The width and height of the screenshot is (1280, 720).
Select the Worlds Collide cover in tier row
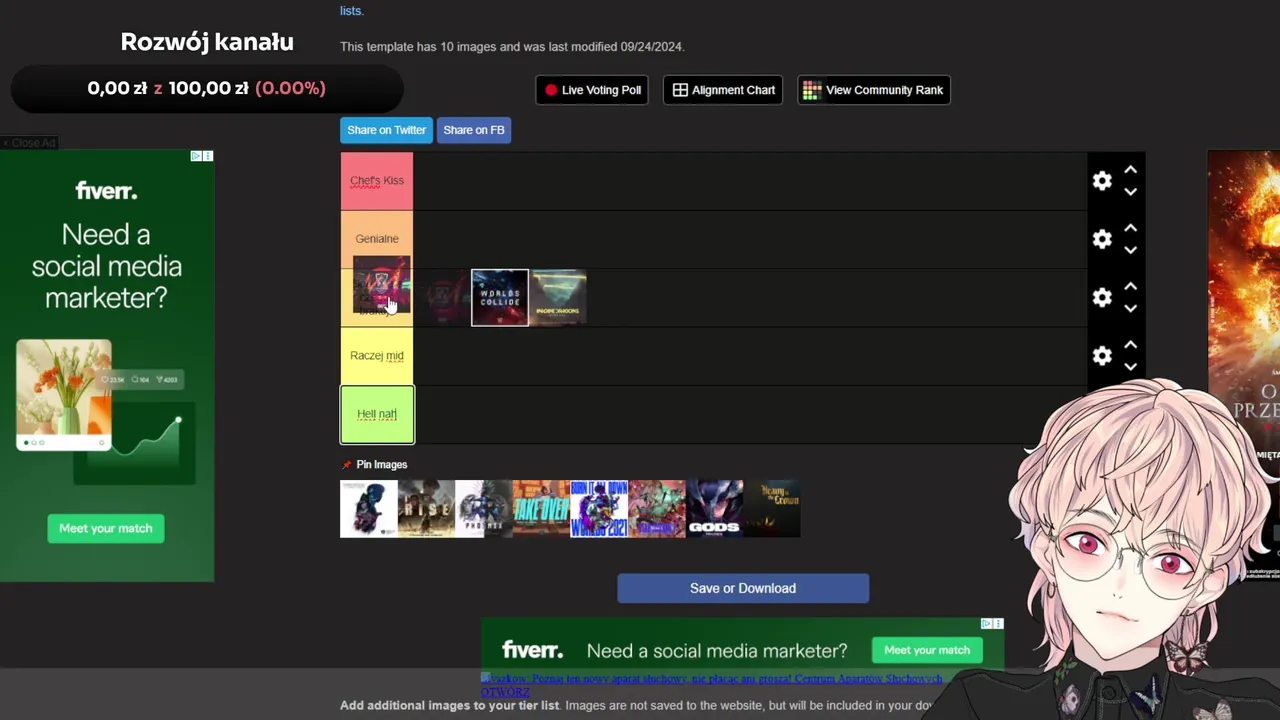pyautogui.click(x=500, y=298)
